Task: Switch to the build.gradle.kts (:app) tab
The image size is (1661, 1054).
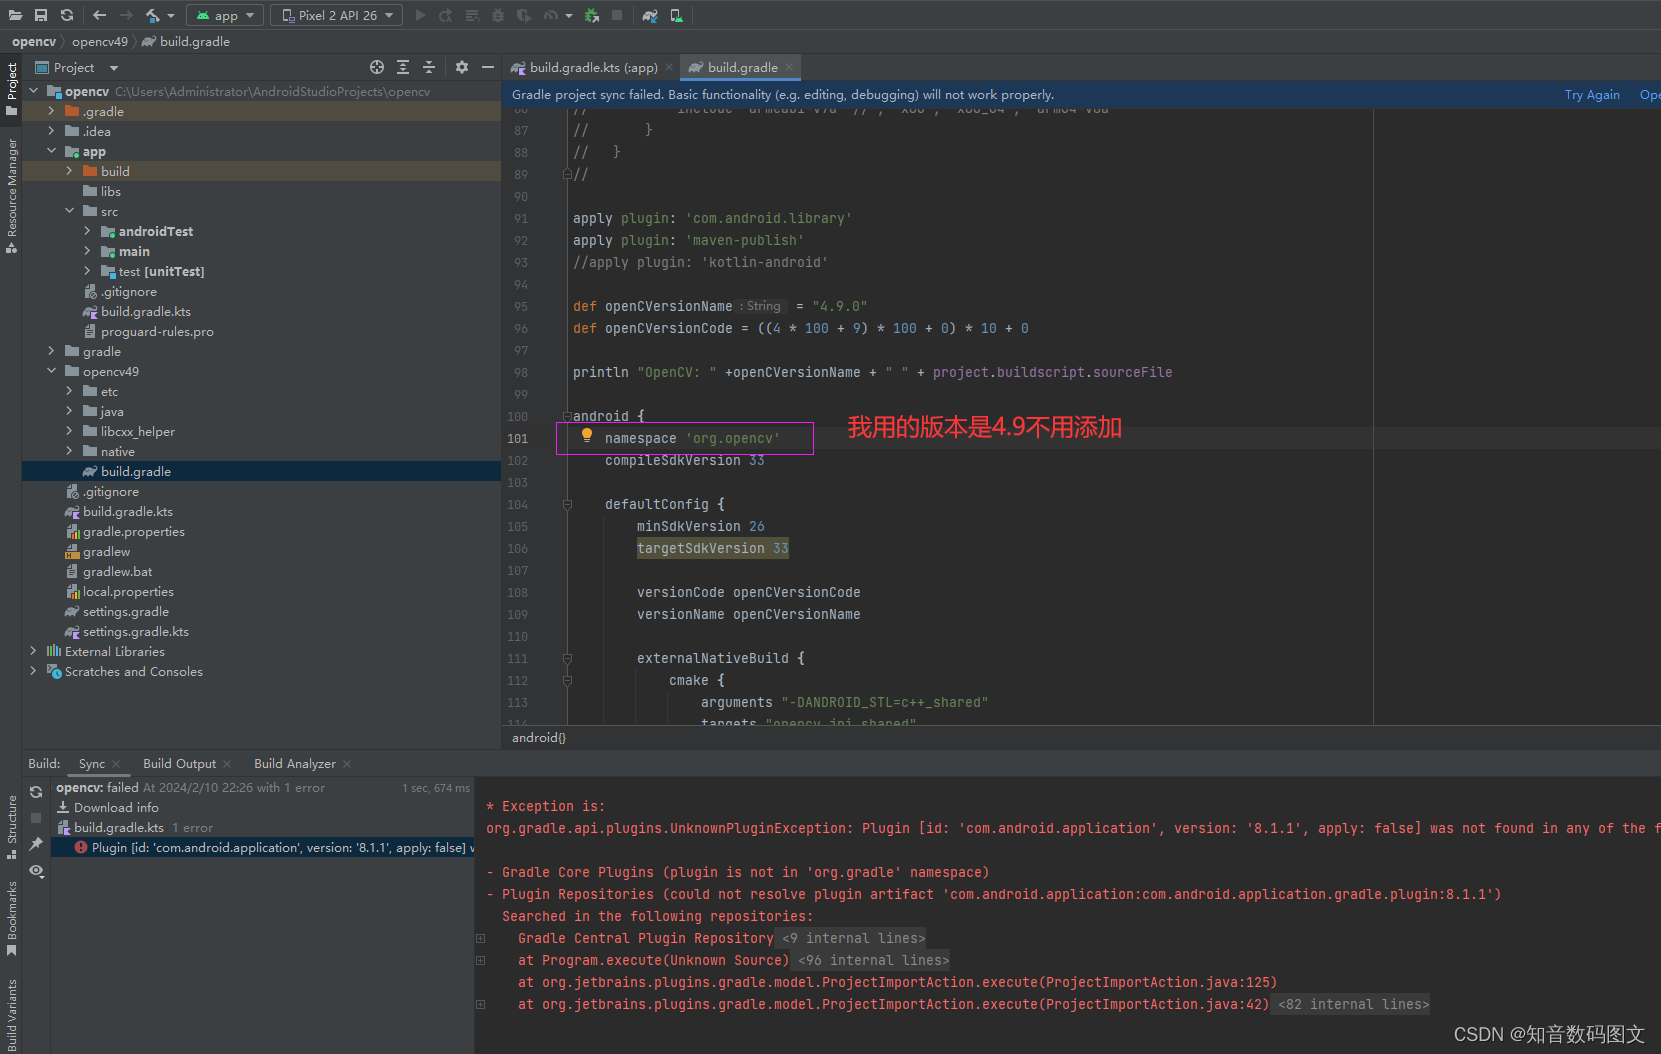Action: coord(588,67)
